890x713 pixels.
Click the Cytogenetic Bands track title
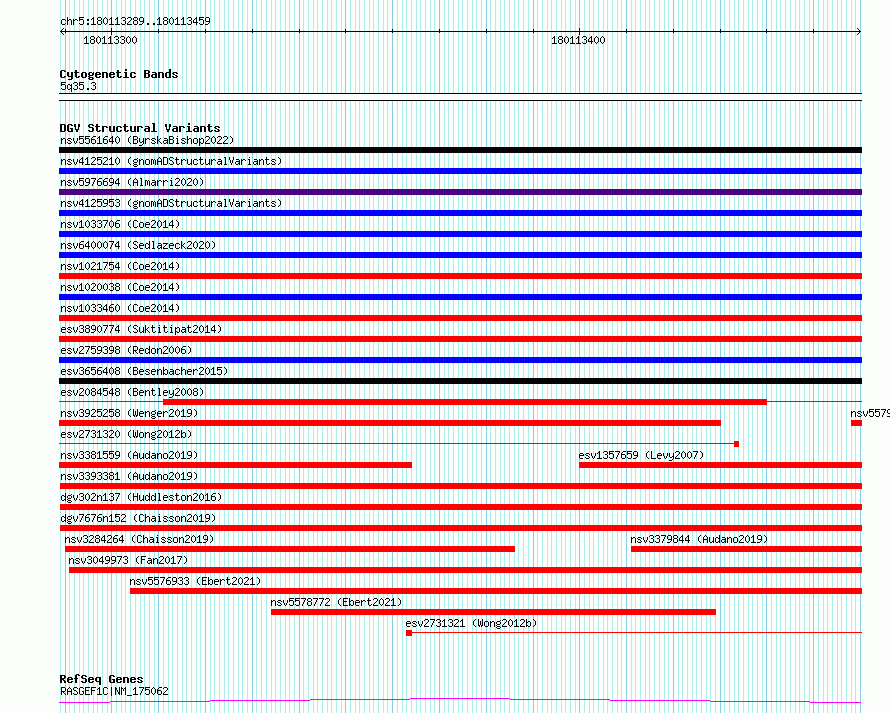(119, 74)
